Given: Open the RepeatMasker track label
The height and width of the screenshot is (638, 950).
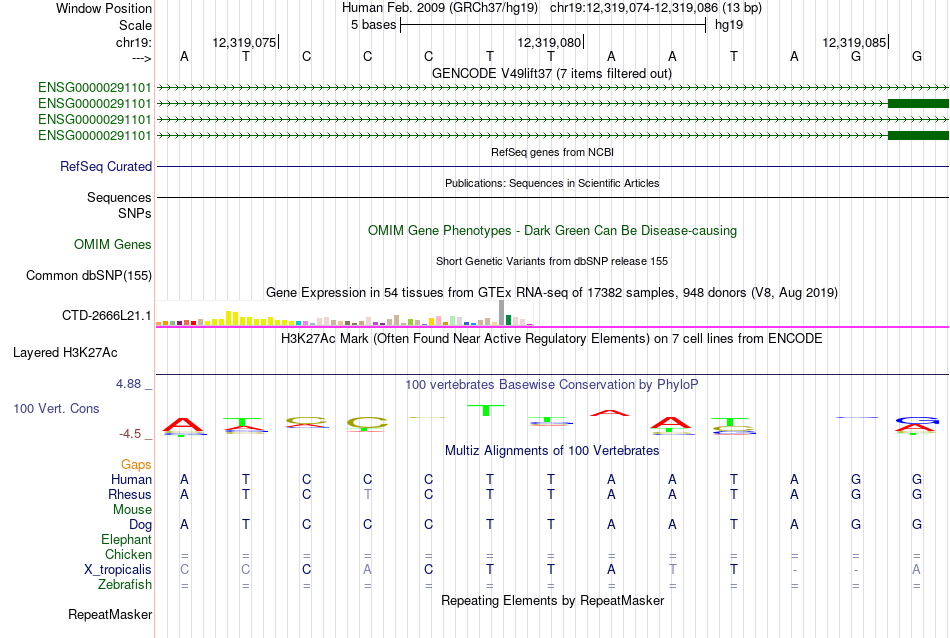Looking at the screenshot, I should 110,614.
